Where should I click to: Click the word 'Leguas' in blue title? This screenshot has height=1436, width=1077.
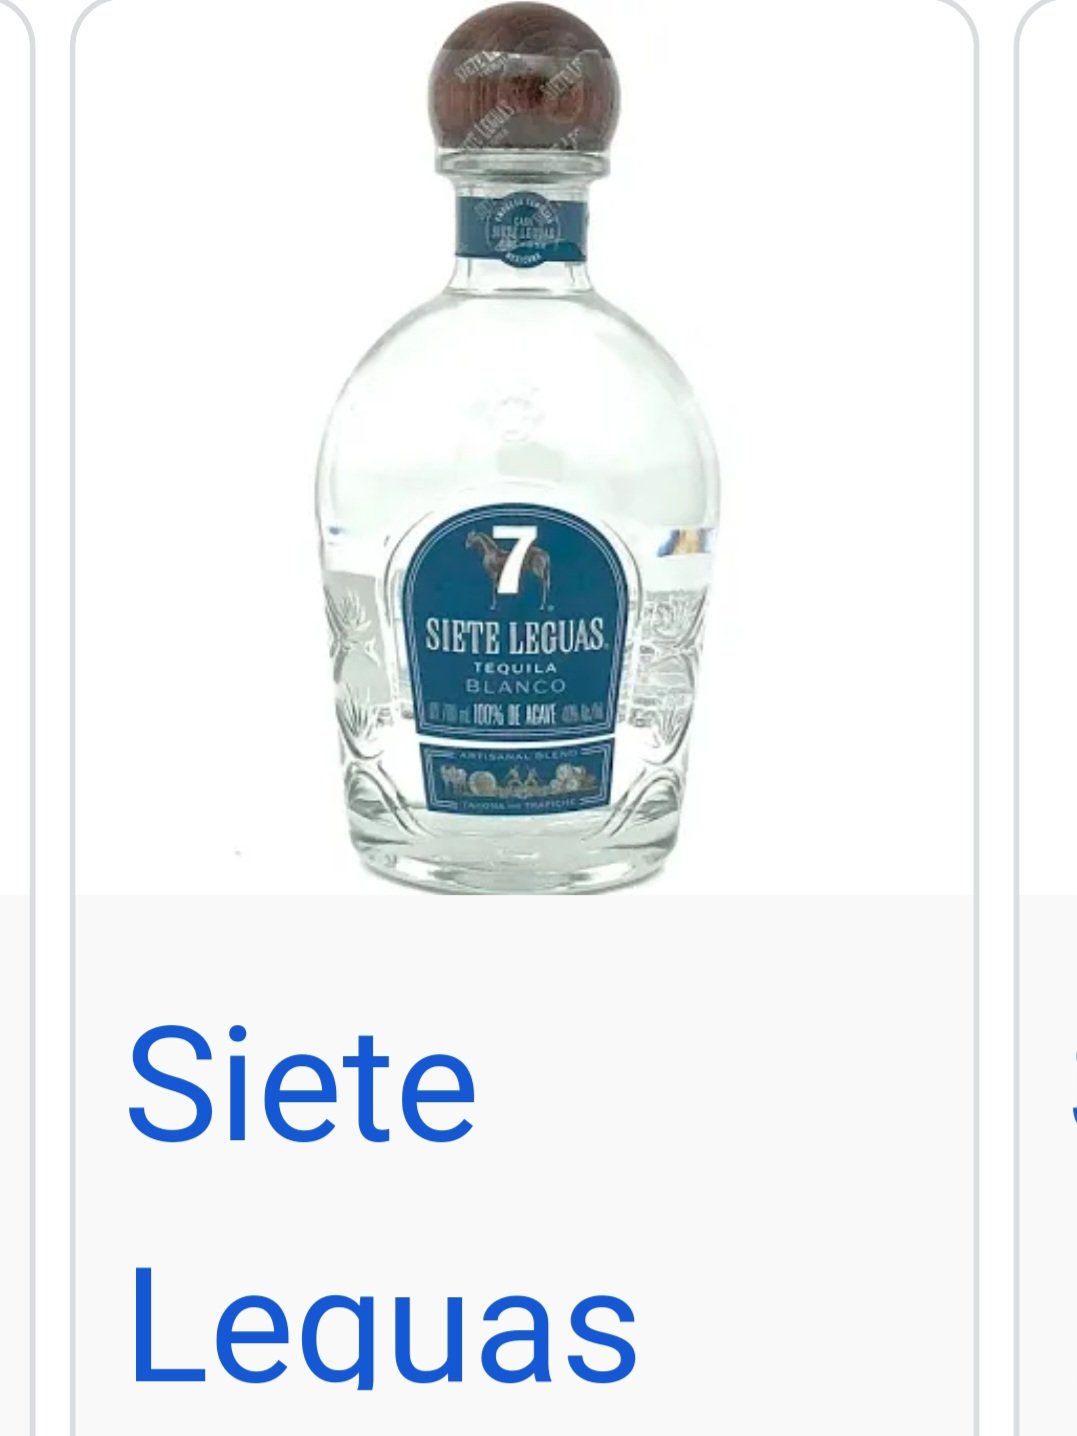(383, 1325)
